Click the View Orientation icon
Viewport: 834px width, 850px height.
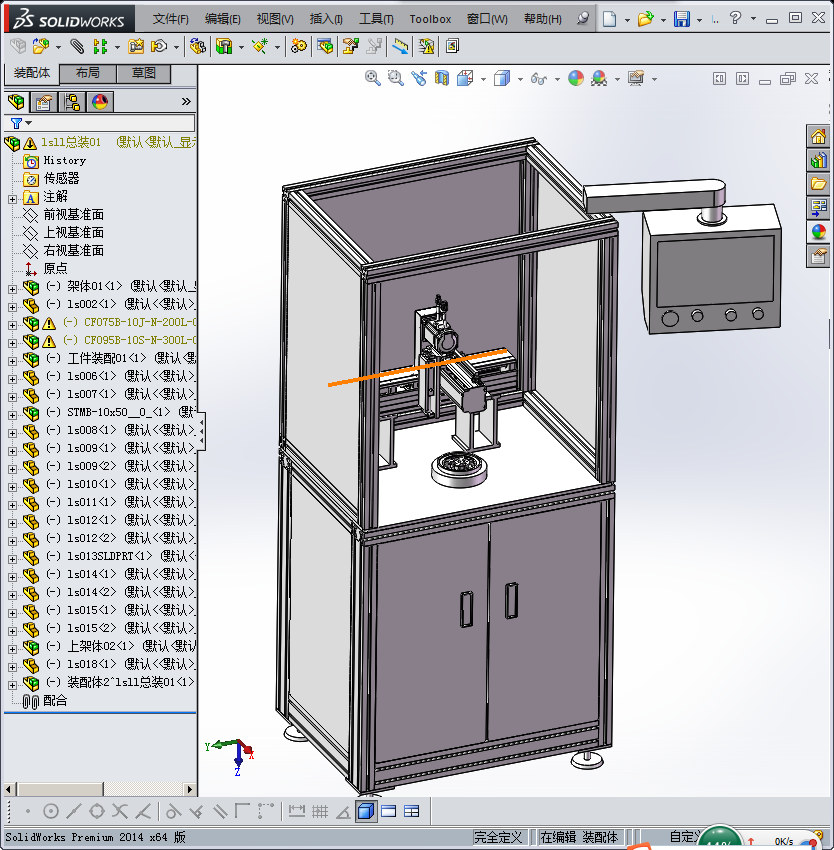tap(465, 79)
